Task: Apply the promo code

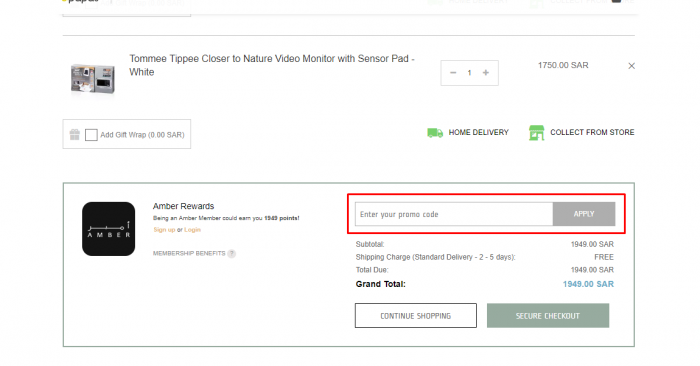Action: 584,214
